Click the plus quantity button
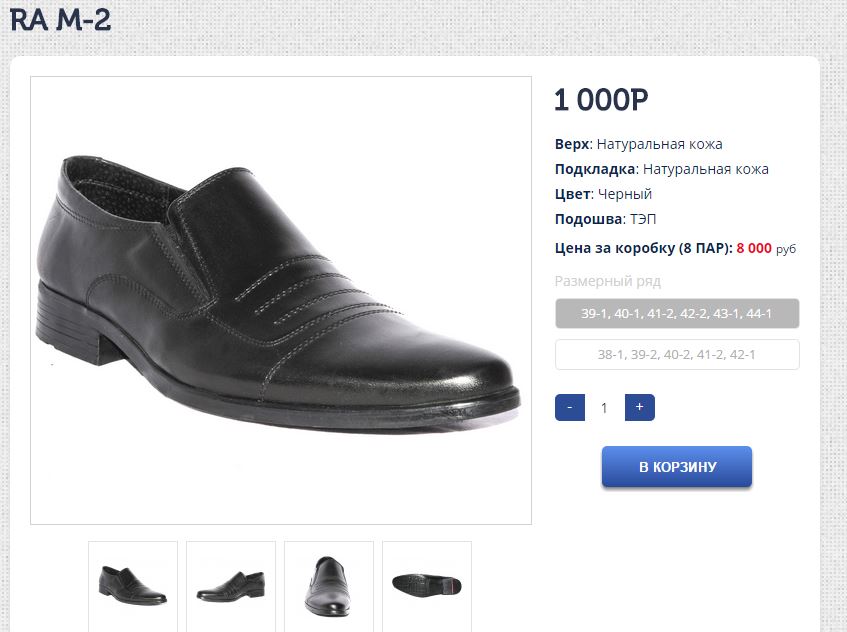 tap(639, 407)
